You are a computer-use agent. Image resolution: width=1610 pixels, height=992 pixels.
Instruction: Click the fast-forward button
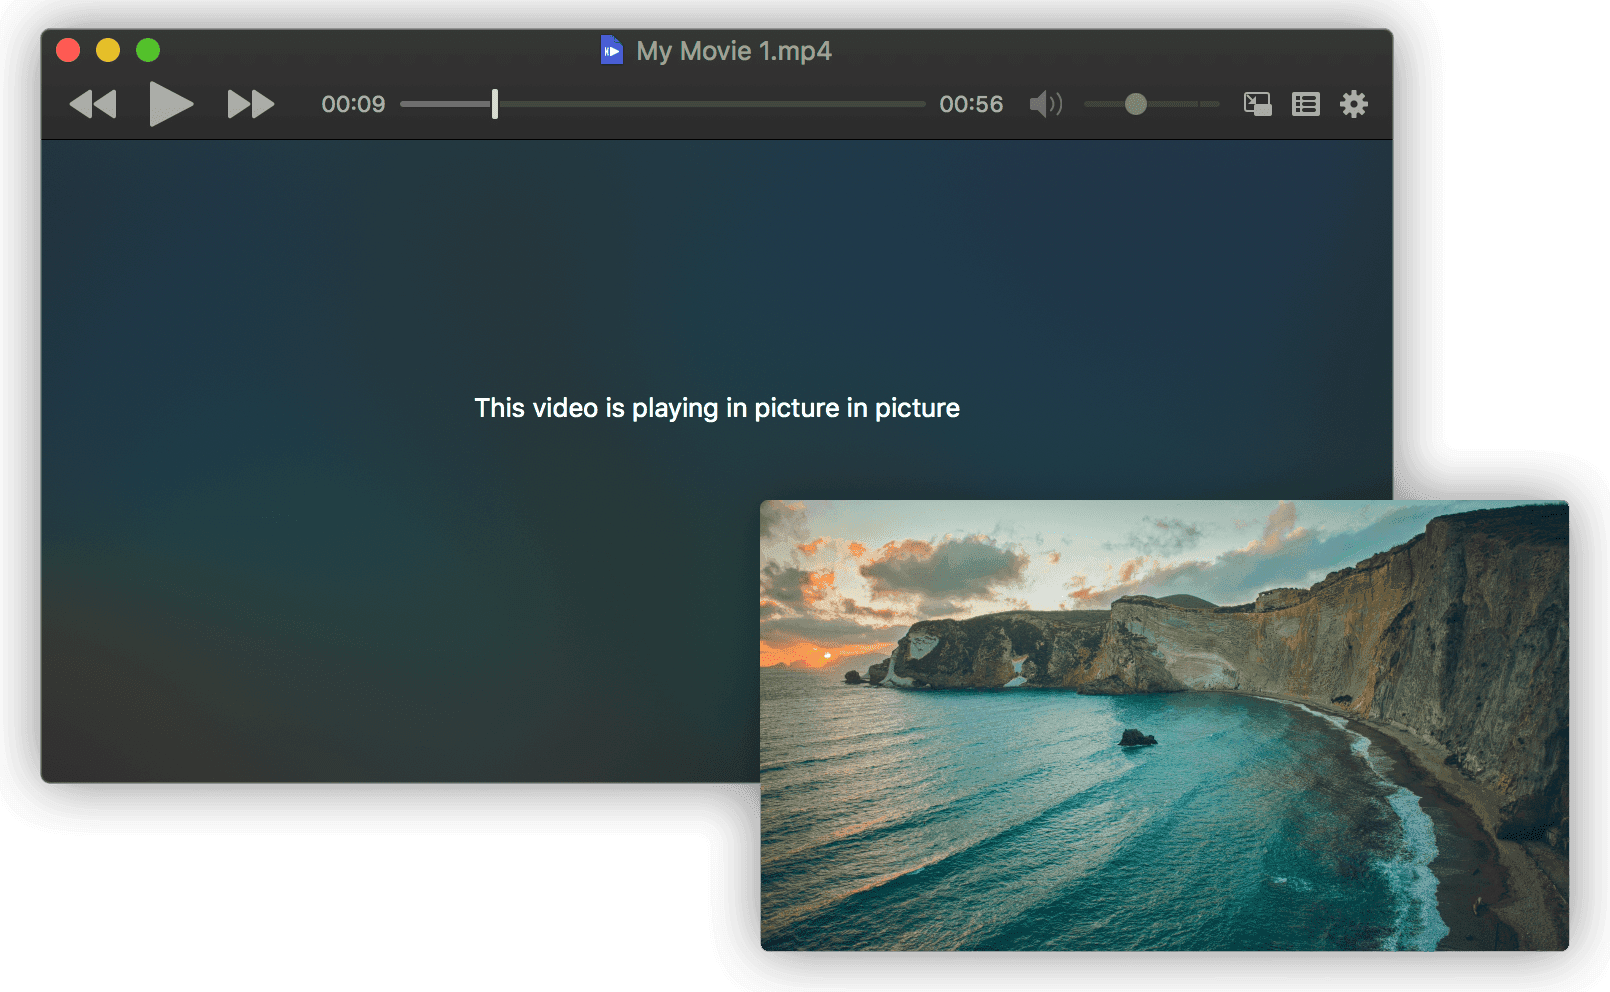coord(251,104)
